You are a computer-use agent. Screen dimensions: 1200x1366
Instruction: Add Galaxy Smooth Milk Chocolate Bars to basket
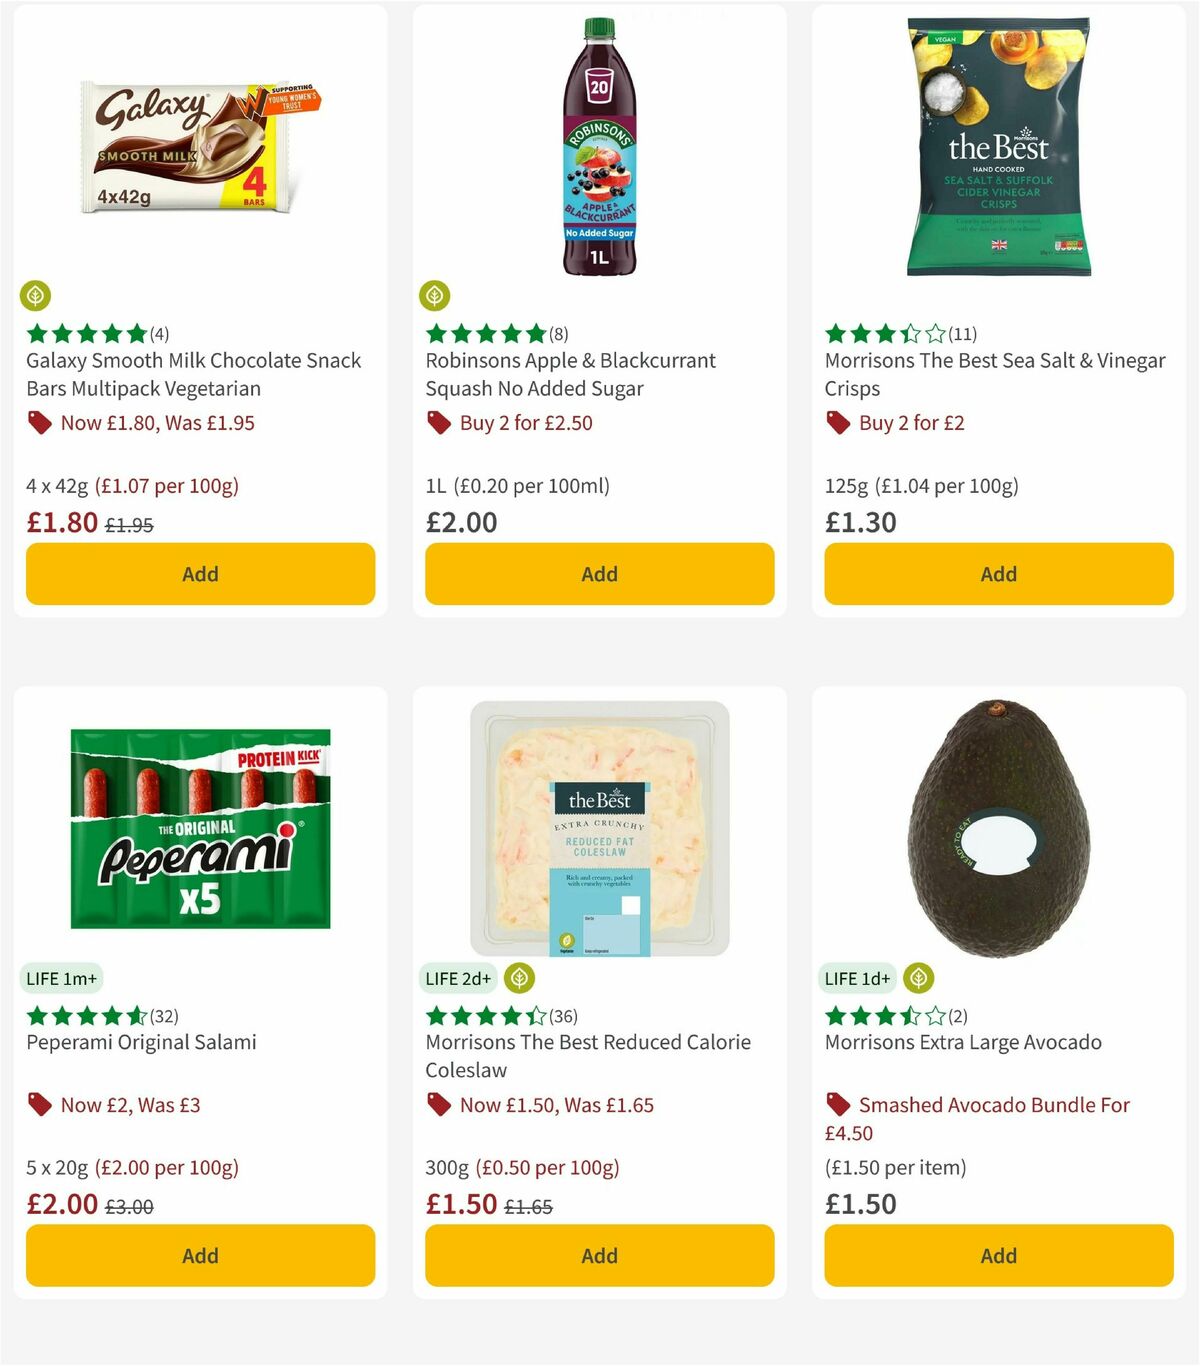coord(200,574)
